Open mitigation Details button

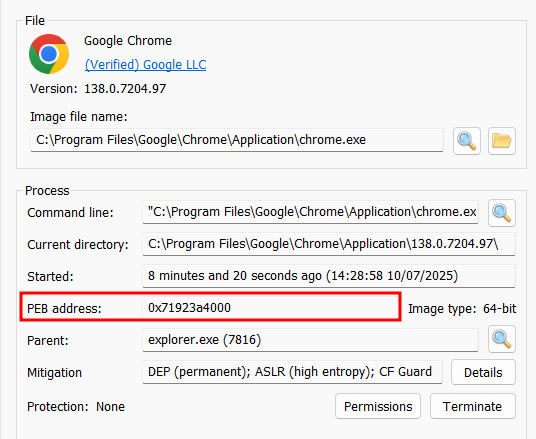[483, 372]
